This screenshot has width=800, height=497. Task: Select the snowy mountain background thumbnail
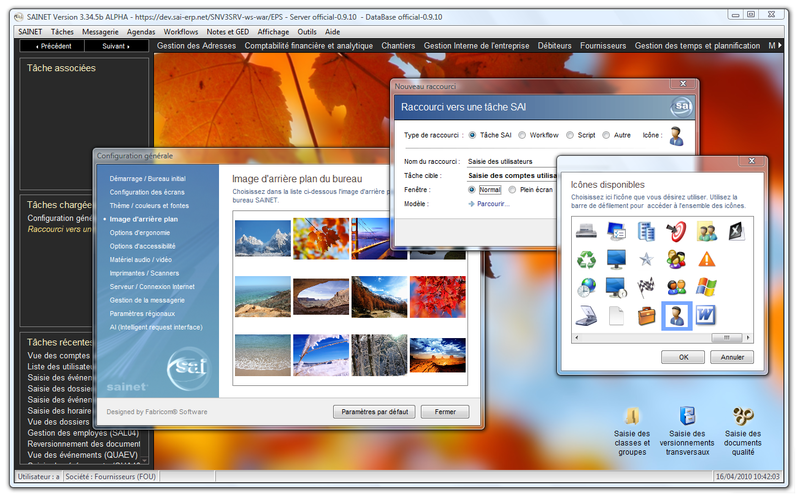click(x=262, y=238)
